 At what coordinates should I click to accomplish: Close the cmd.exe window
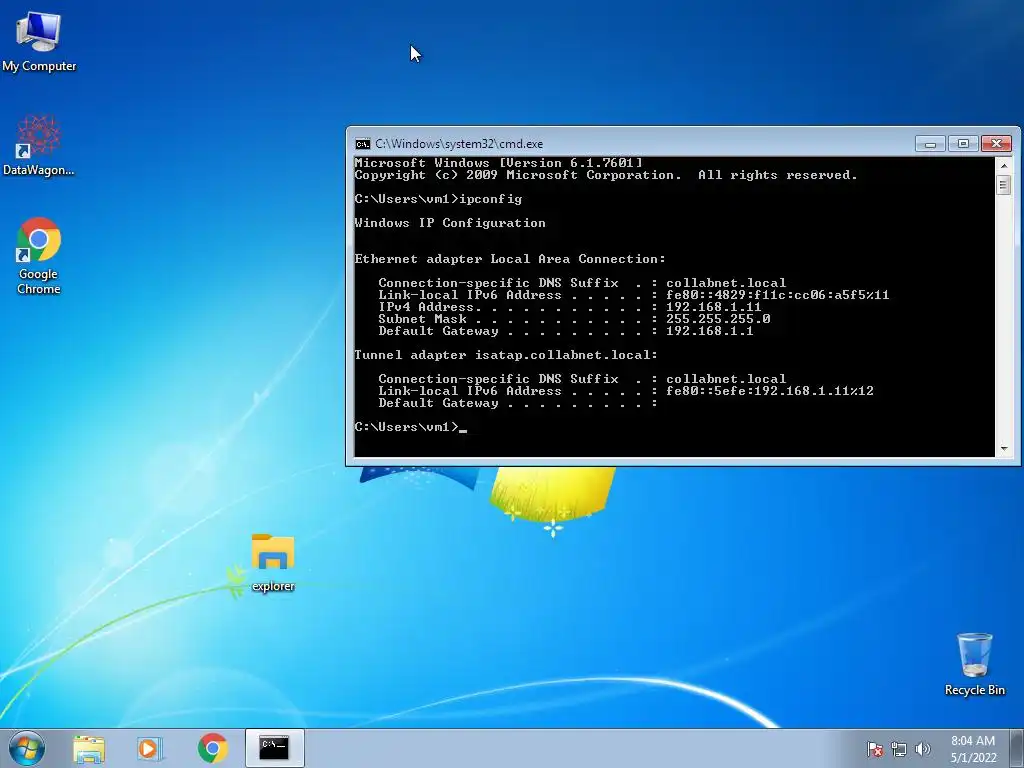(x=996, y=144)
